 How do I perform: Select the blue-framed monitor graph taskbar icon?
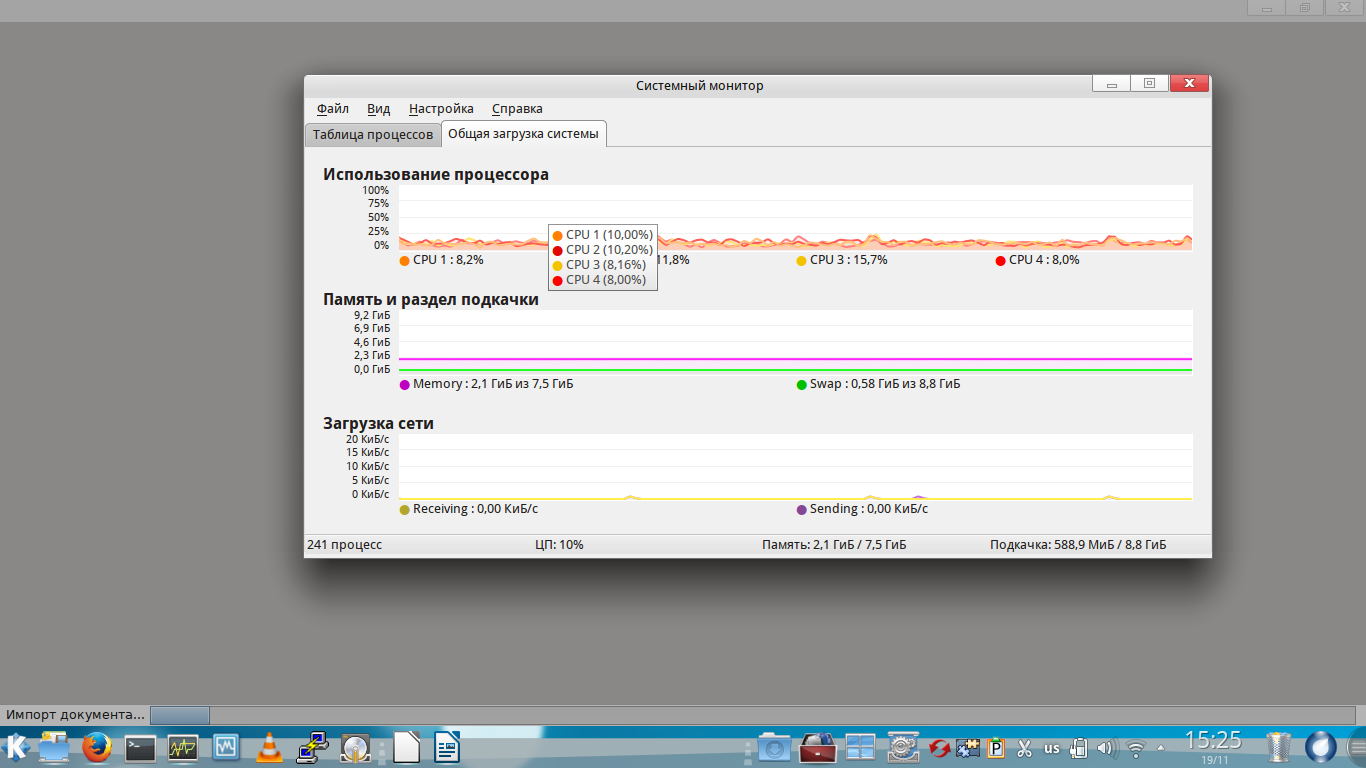225,746
